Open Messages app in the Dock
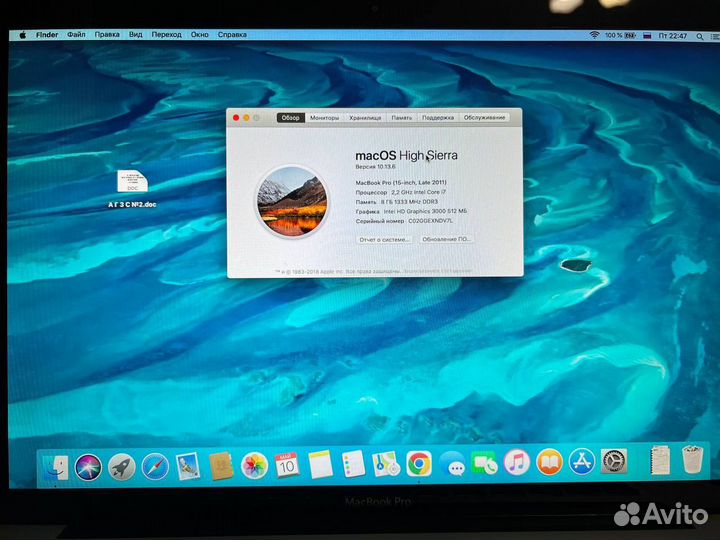Screen dimensions: 720x540 tap(452, 464)
